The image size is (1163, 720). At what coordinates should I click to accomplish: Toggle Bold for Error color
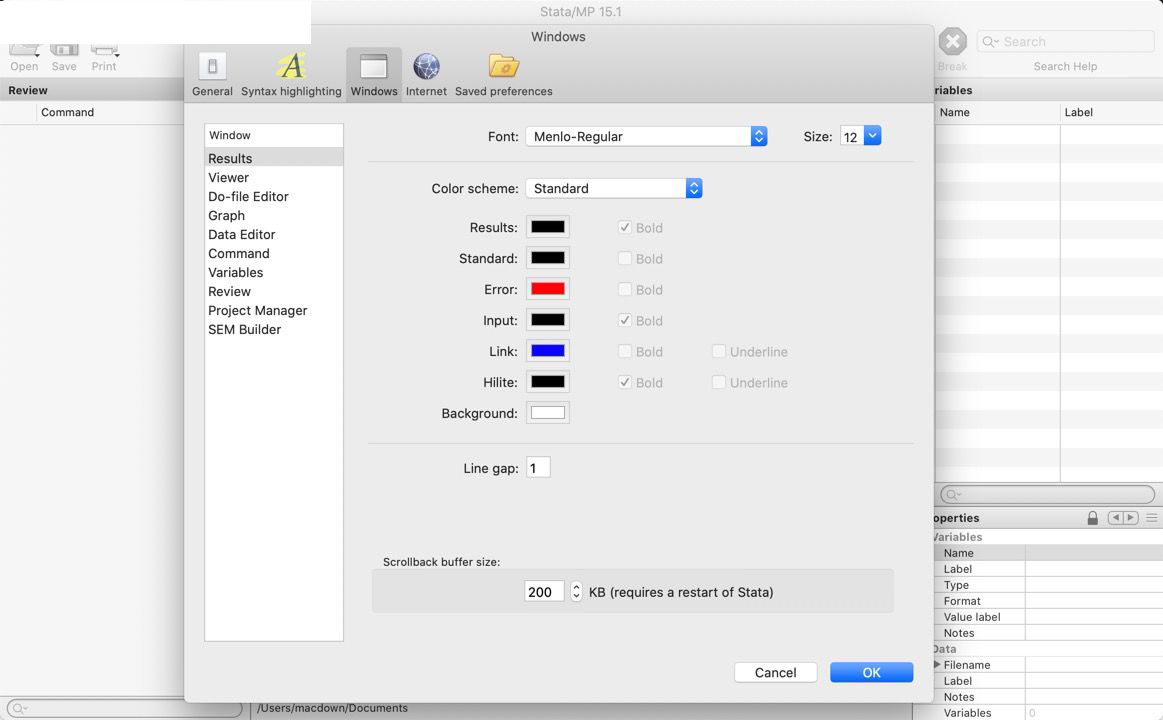tap(625, 289)
